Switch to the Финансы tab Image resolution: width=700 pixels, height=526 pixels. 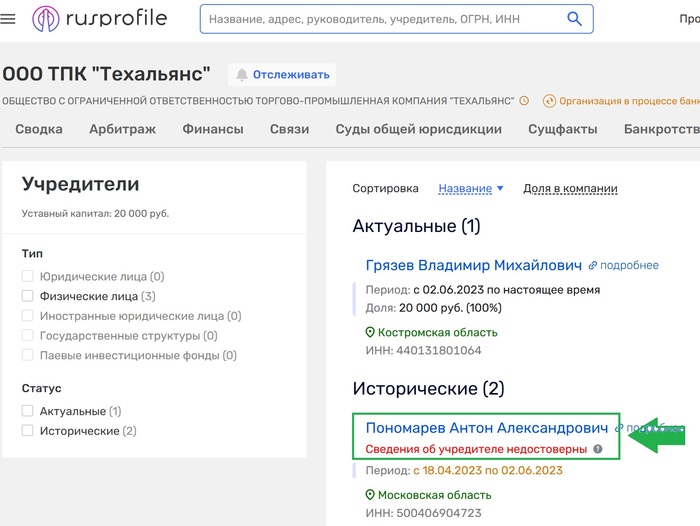coord(213,129)
